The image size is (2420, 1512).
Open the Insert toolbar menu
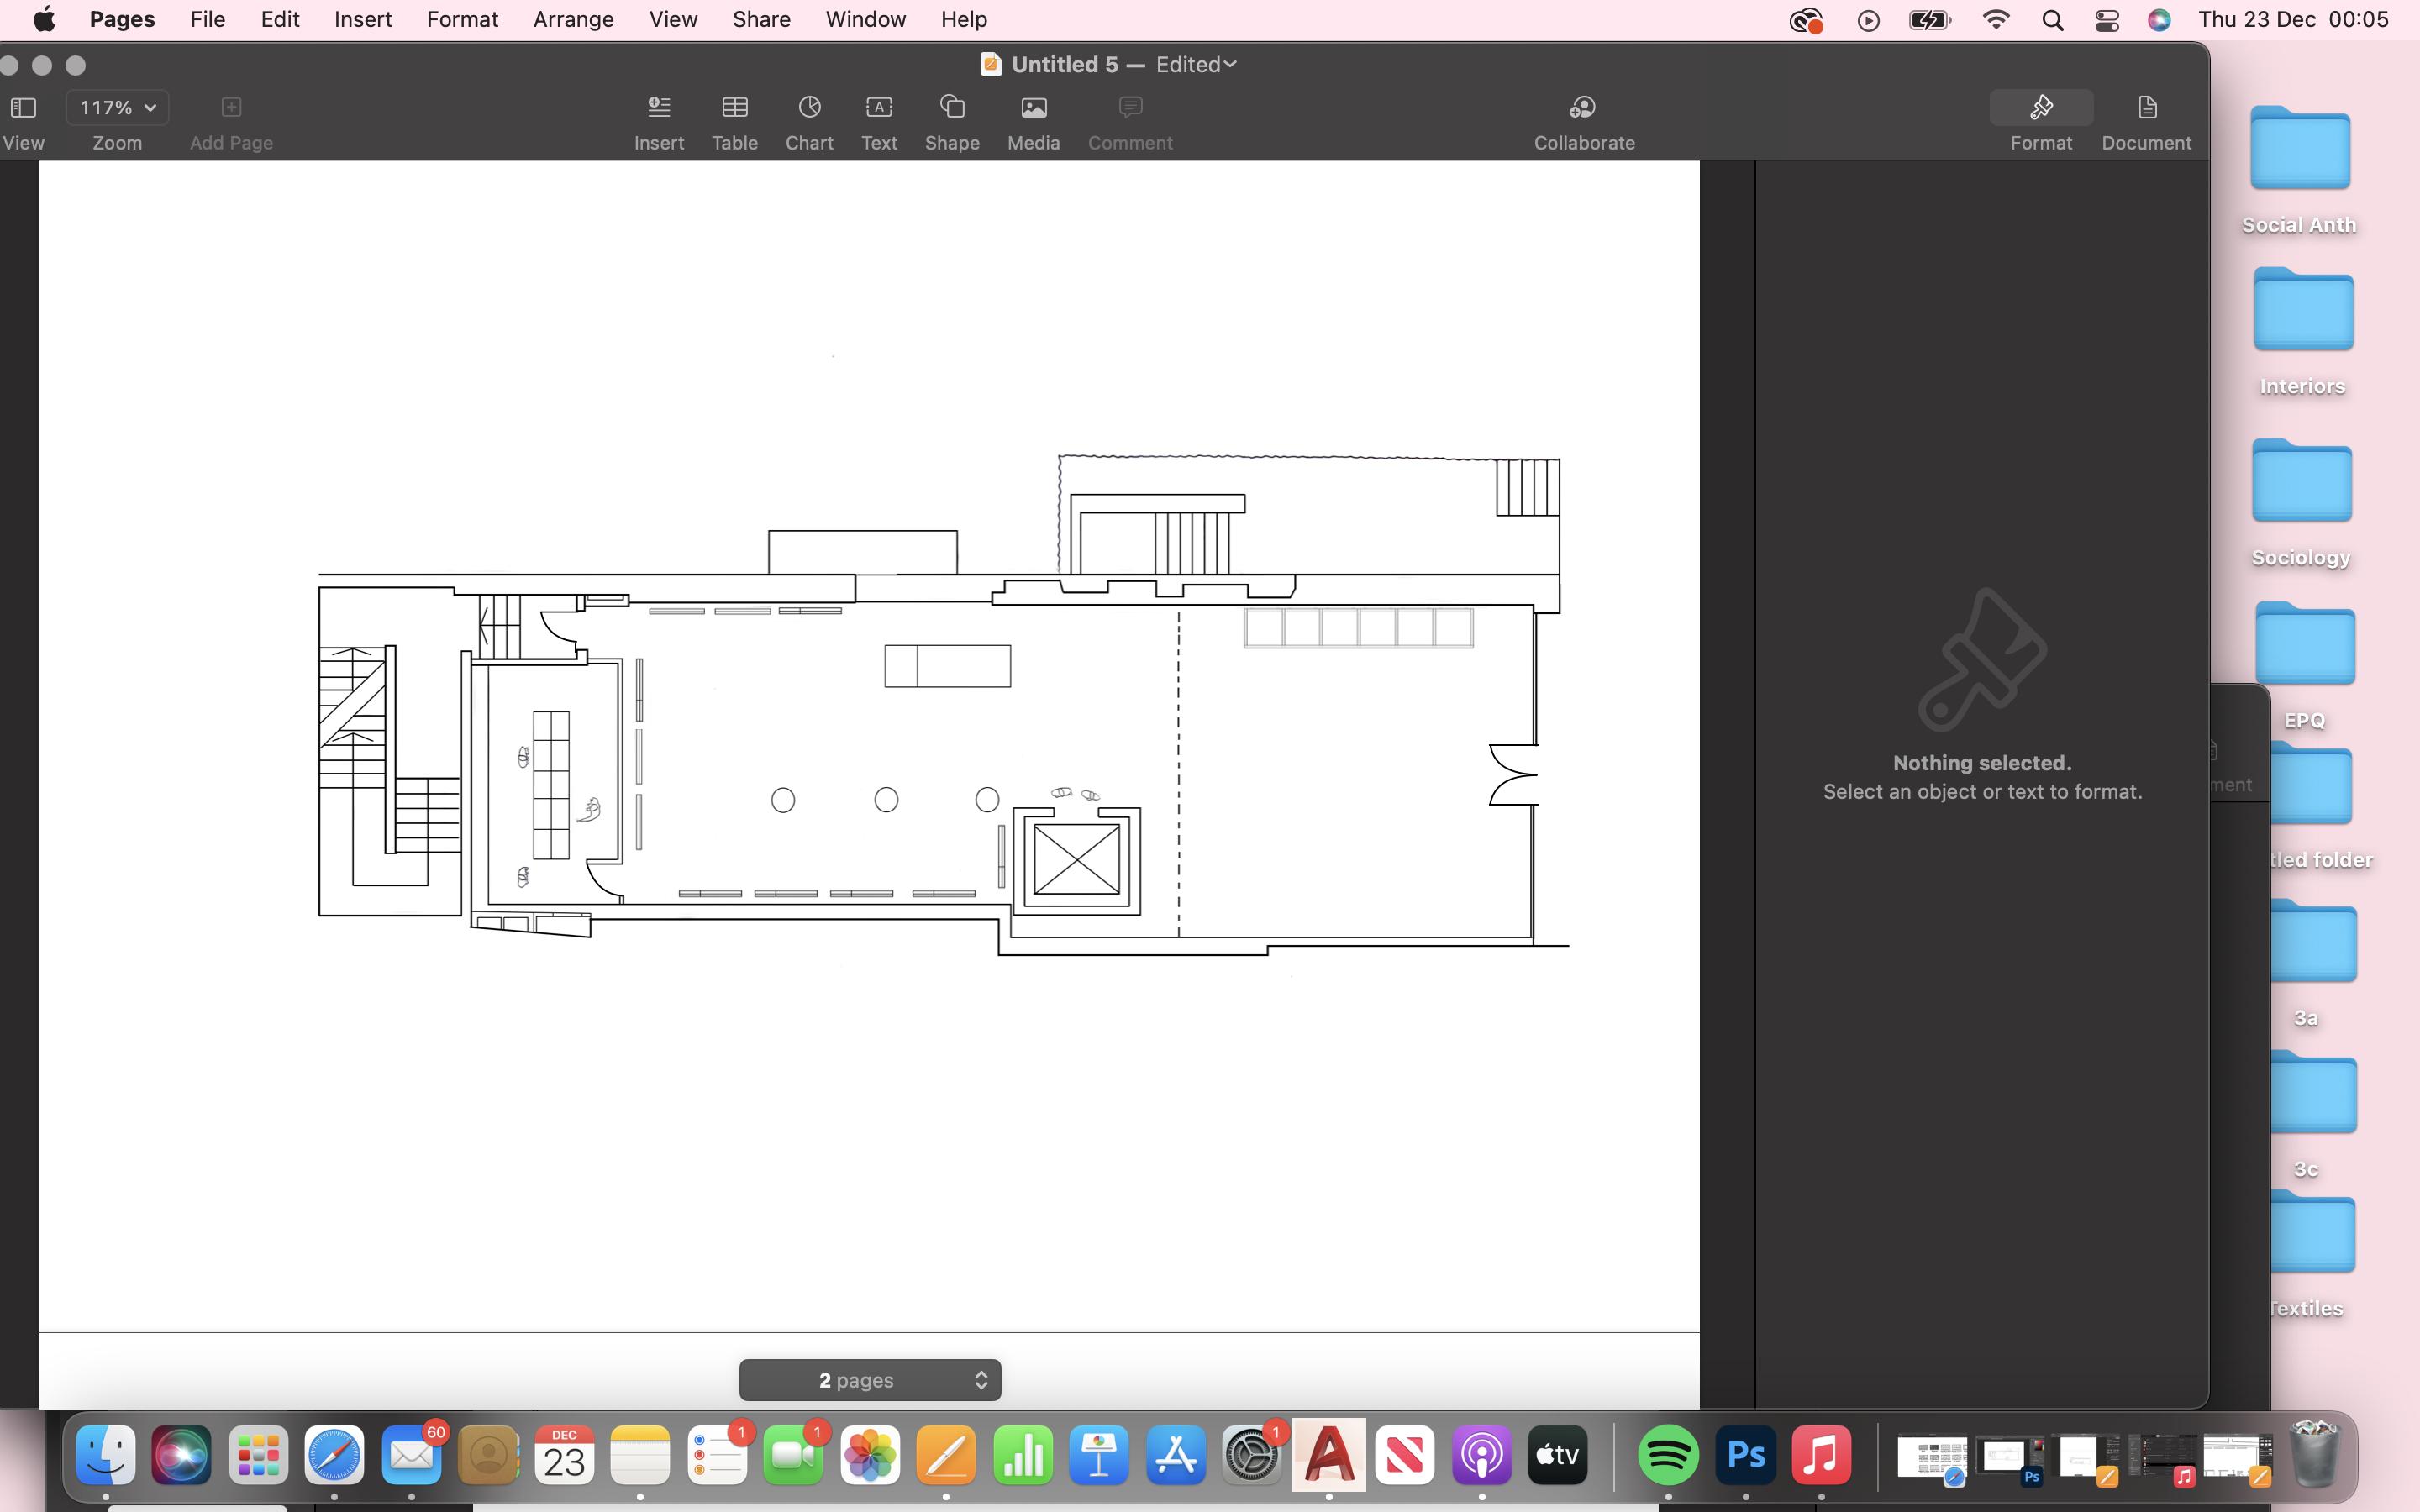point(658,108)
